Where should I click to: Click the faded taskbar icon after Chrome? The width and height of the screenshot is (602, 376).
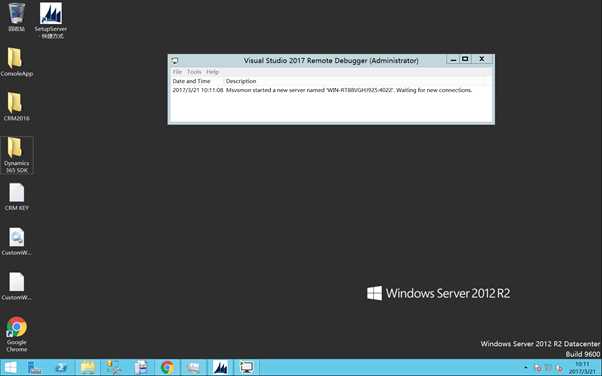[x=194, y=368]
